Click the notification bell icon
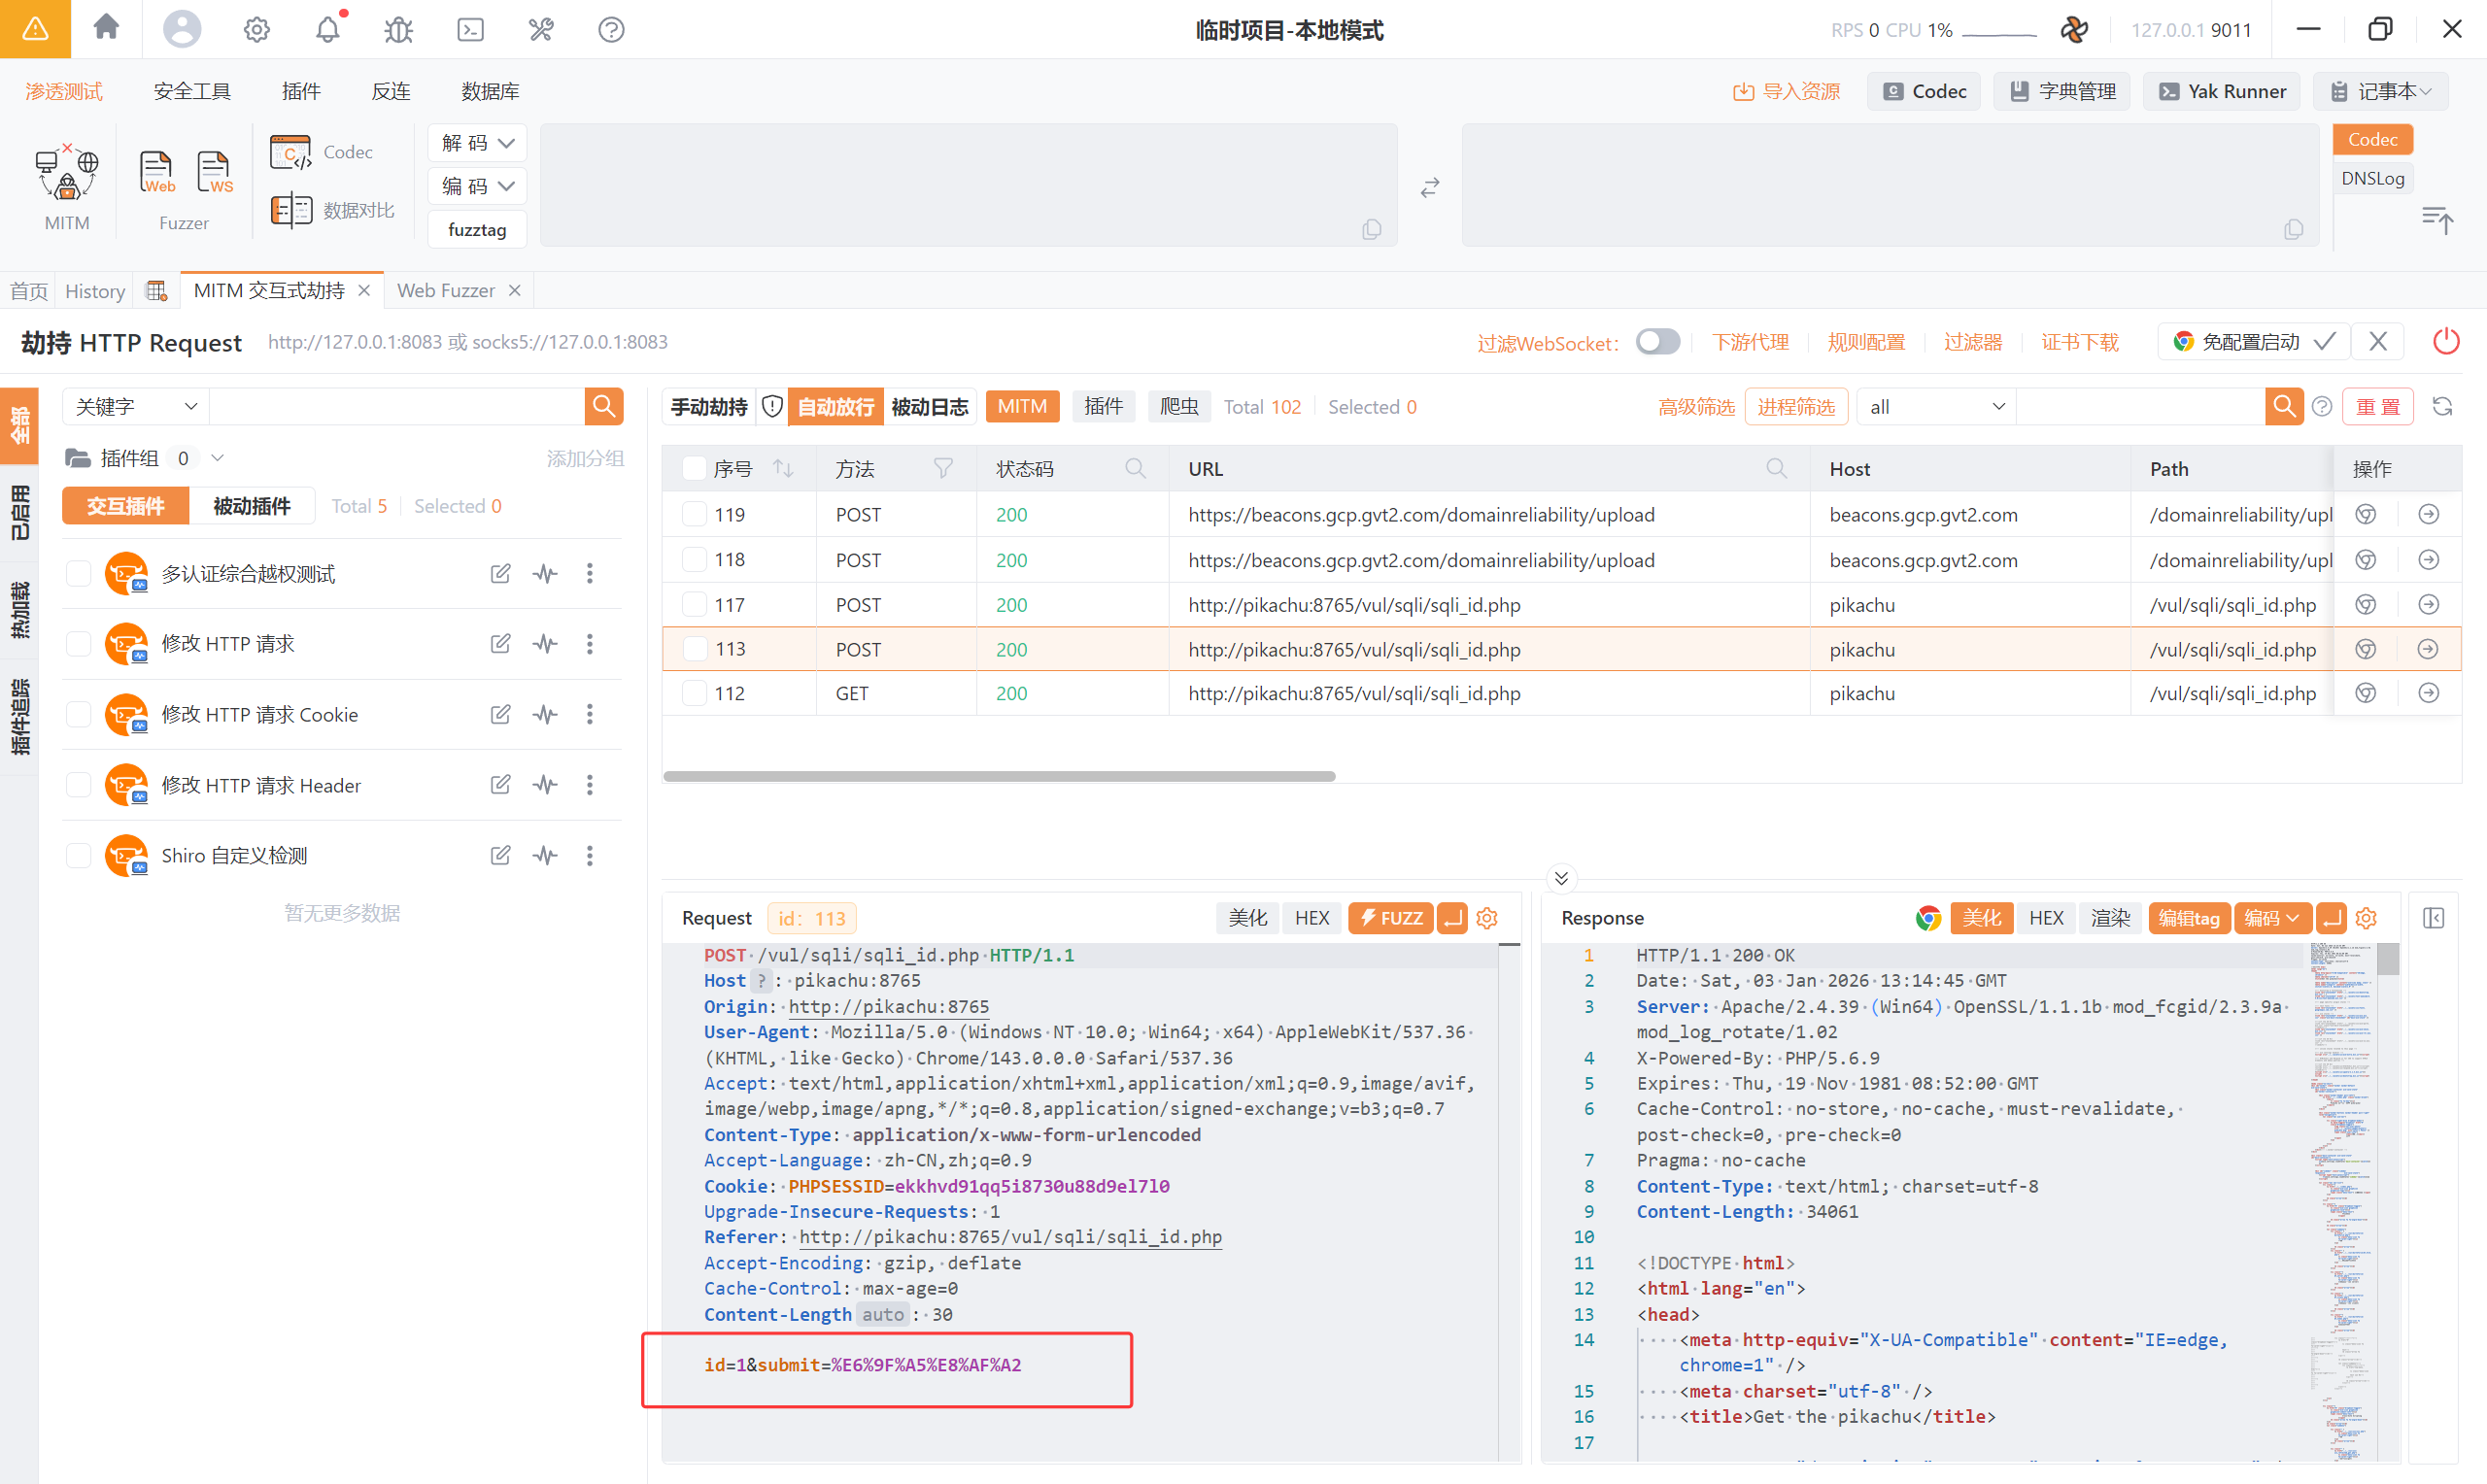Image resolution: width=2487 pixels, height=1484 pixels. tap(328, 30)
